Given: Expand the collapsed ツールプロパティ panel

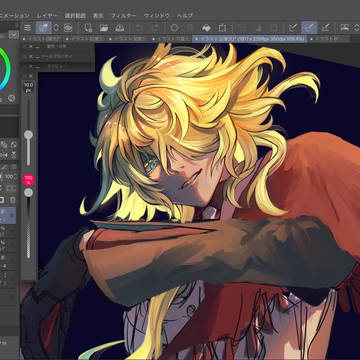Looking at the screenshot, I should 57,56.
